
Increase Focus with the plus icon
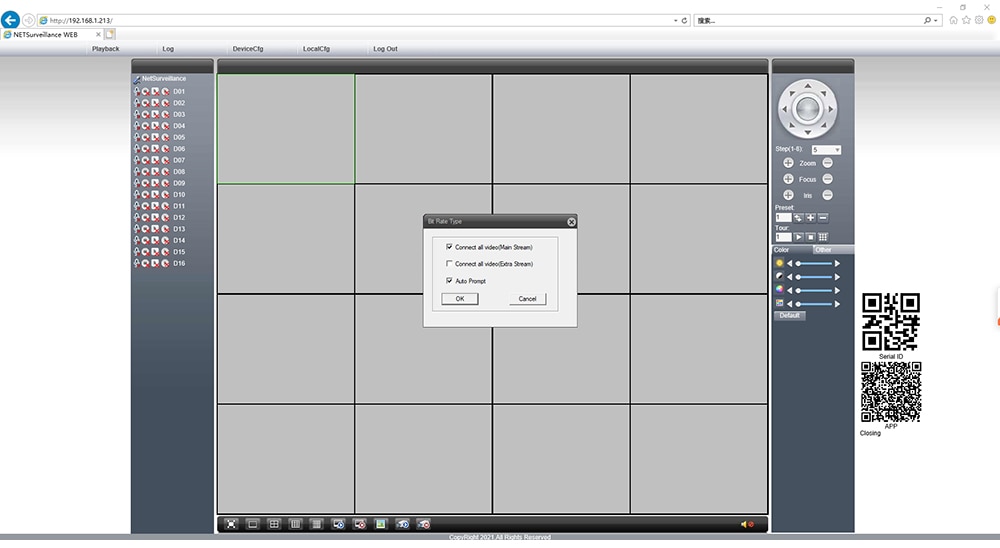(x=788, y=179)
